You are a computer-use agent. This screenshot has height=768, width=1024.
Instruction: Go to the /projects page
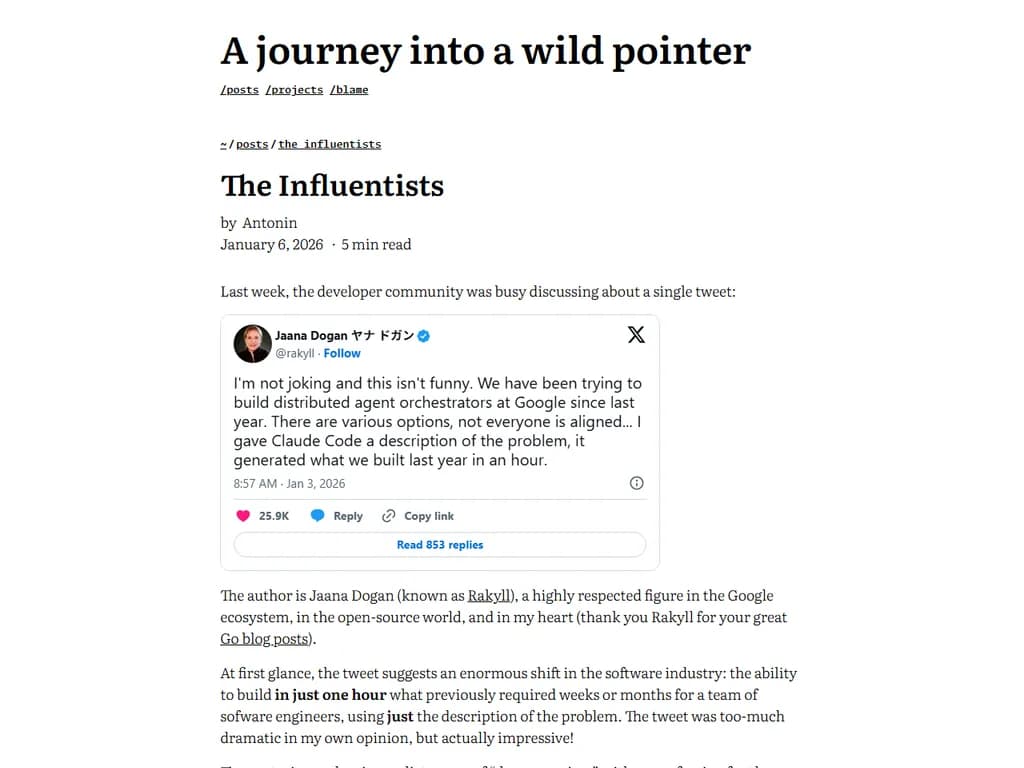click(294, 90)
